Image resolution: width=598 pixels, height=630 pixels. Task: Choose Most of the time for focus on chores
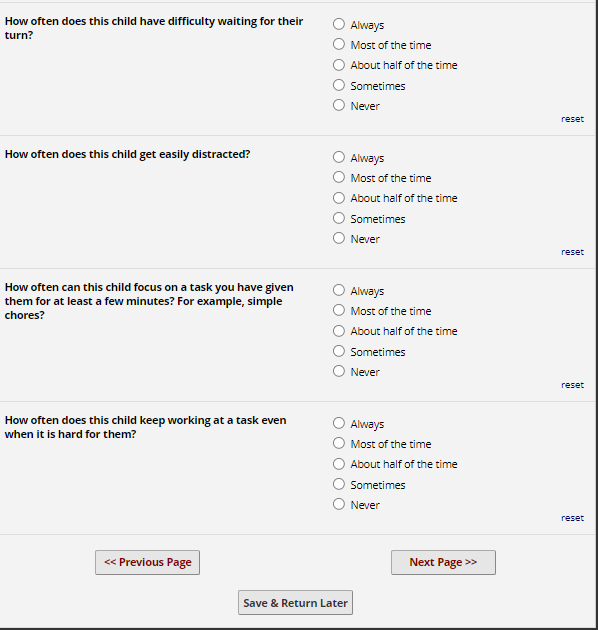pyautogui.click(x=339, y=310)
